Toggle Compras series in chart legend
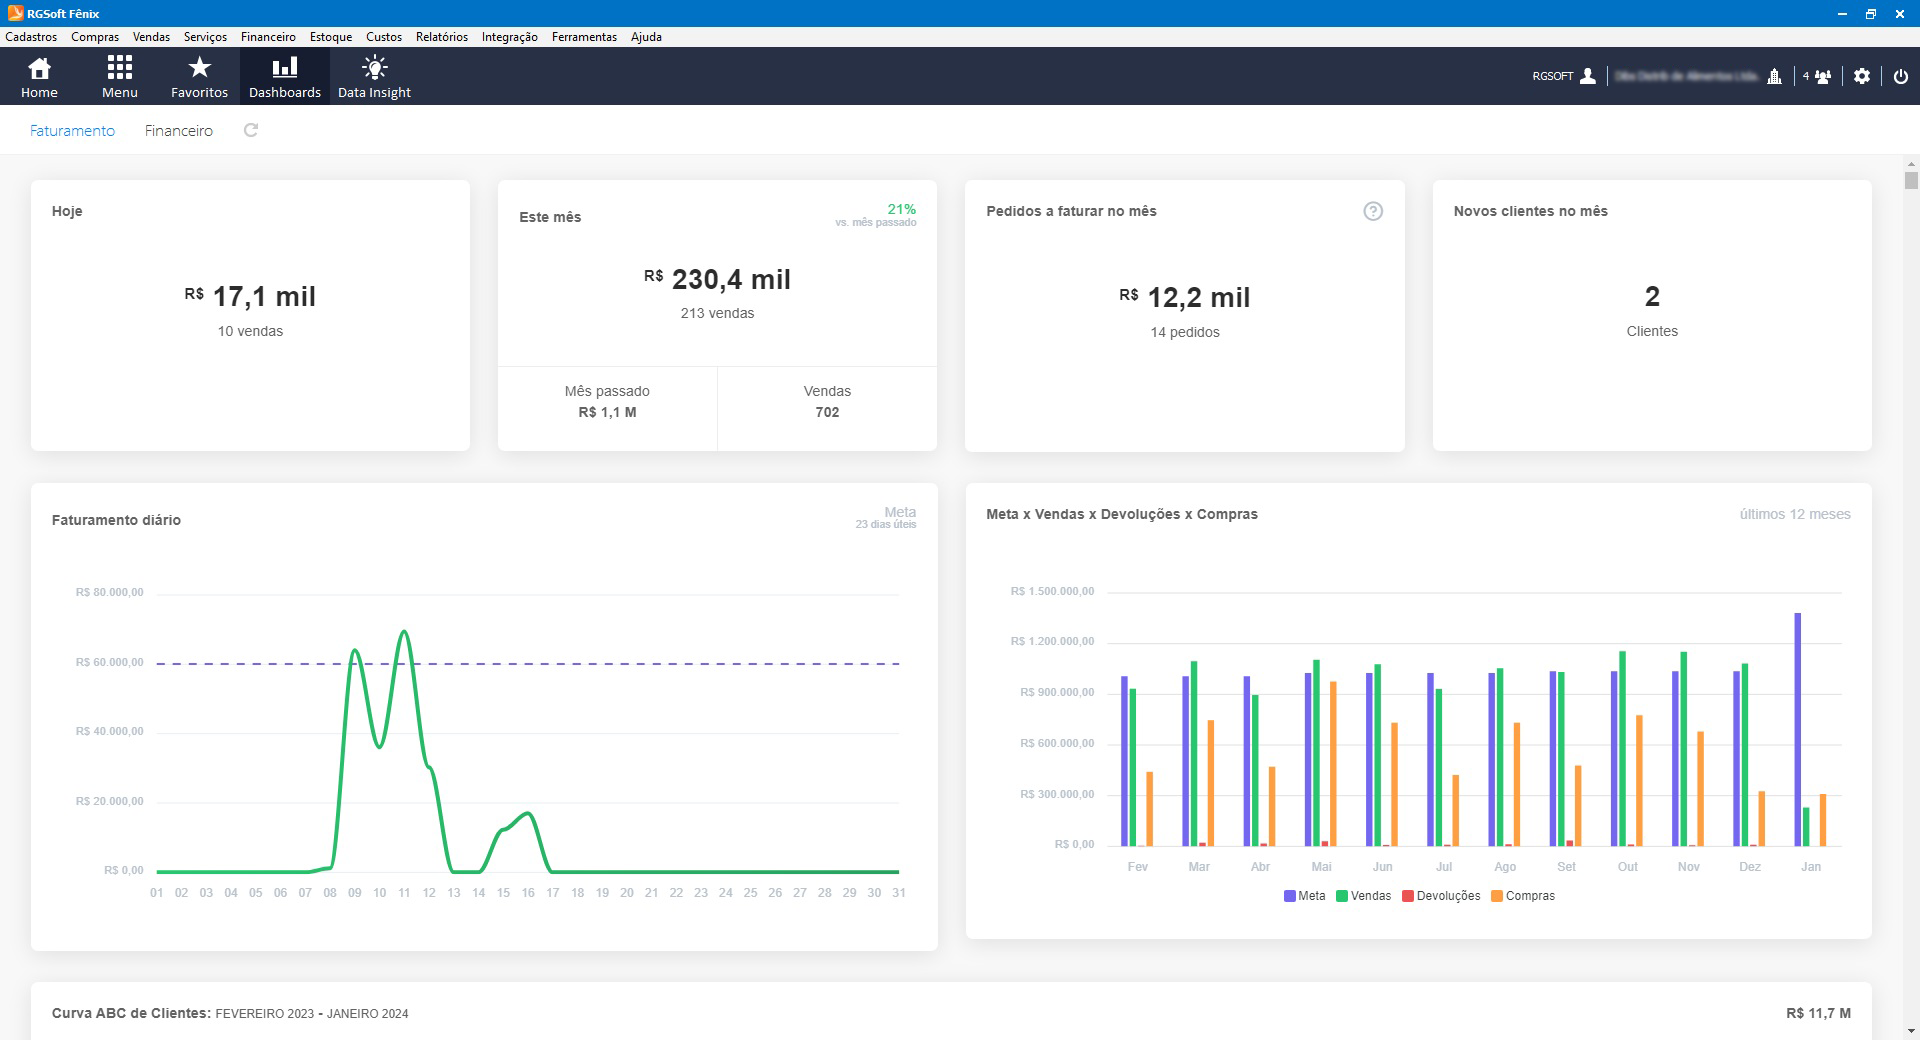Screen dimensions: 1920x1040 point(1522,896)
